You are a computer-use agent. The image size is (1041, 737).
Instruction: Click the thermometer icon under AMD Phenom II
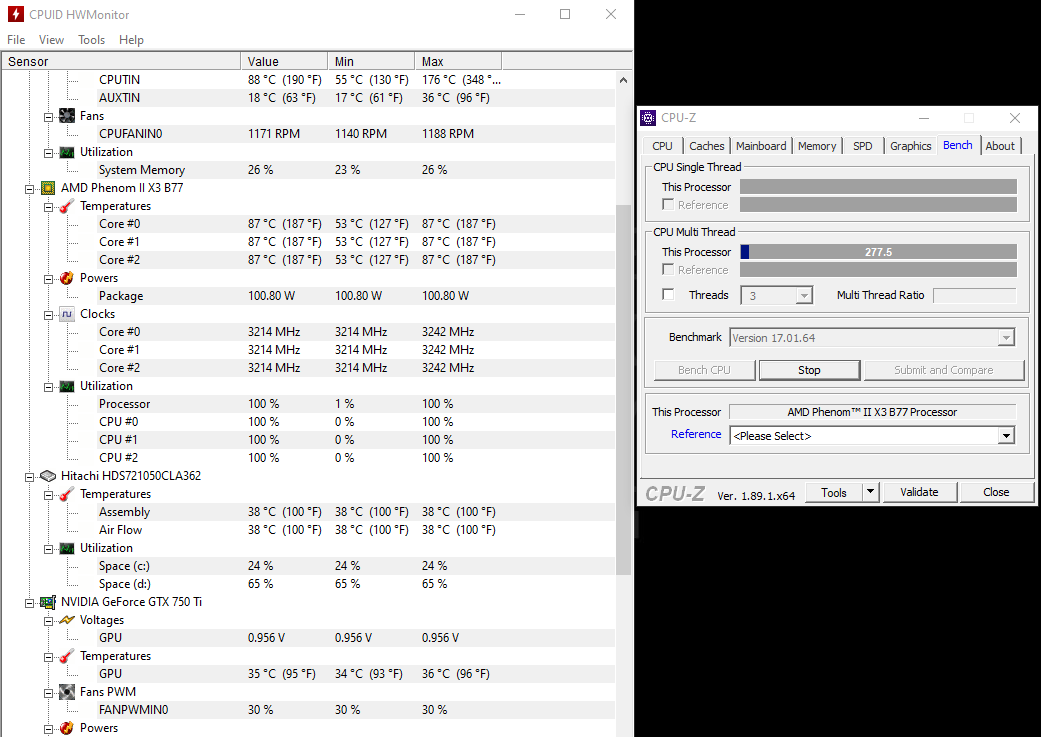[67, 206]
